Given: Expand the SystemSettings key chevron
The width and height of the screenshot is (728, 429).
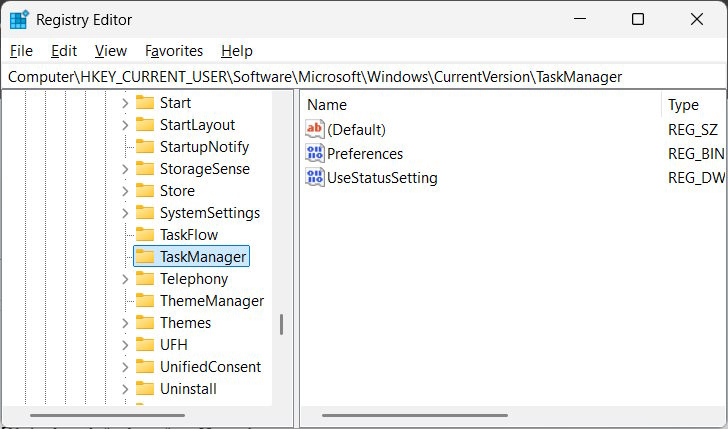Looking at the screenshot, I should [x=125, y=213].
